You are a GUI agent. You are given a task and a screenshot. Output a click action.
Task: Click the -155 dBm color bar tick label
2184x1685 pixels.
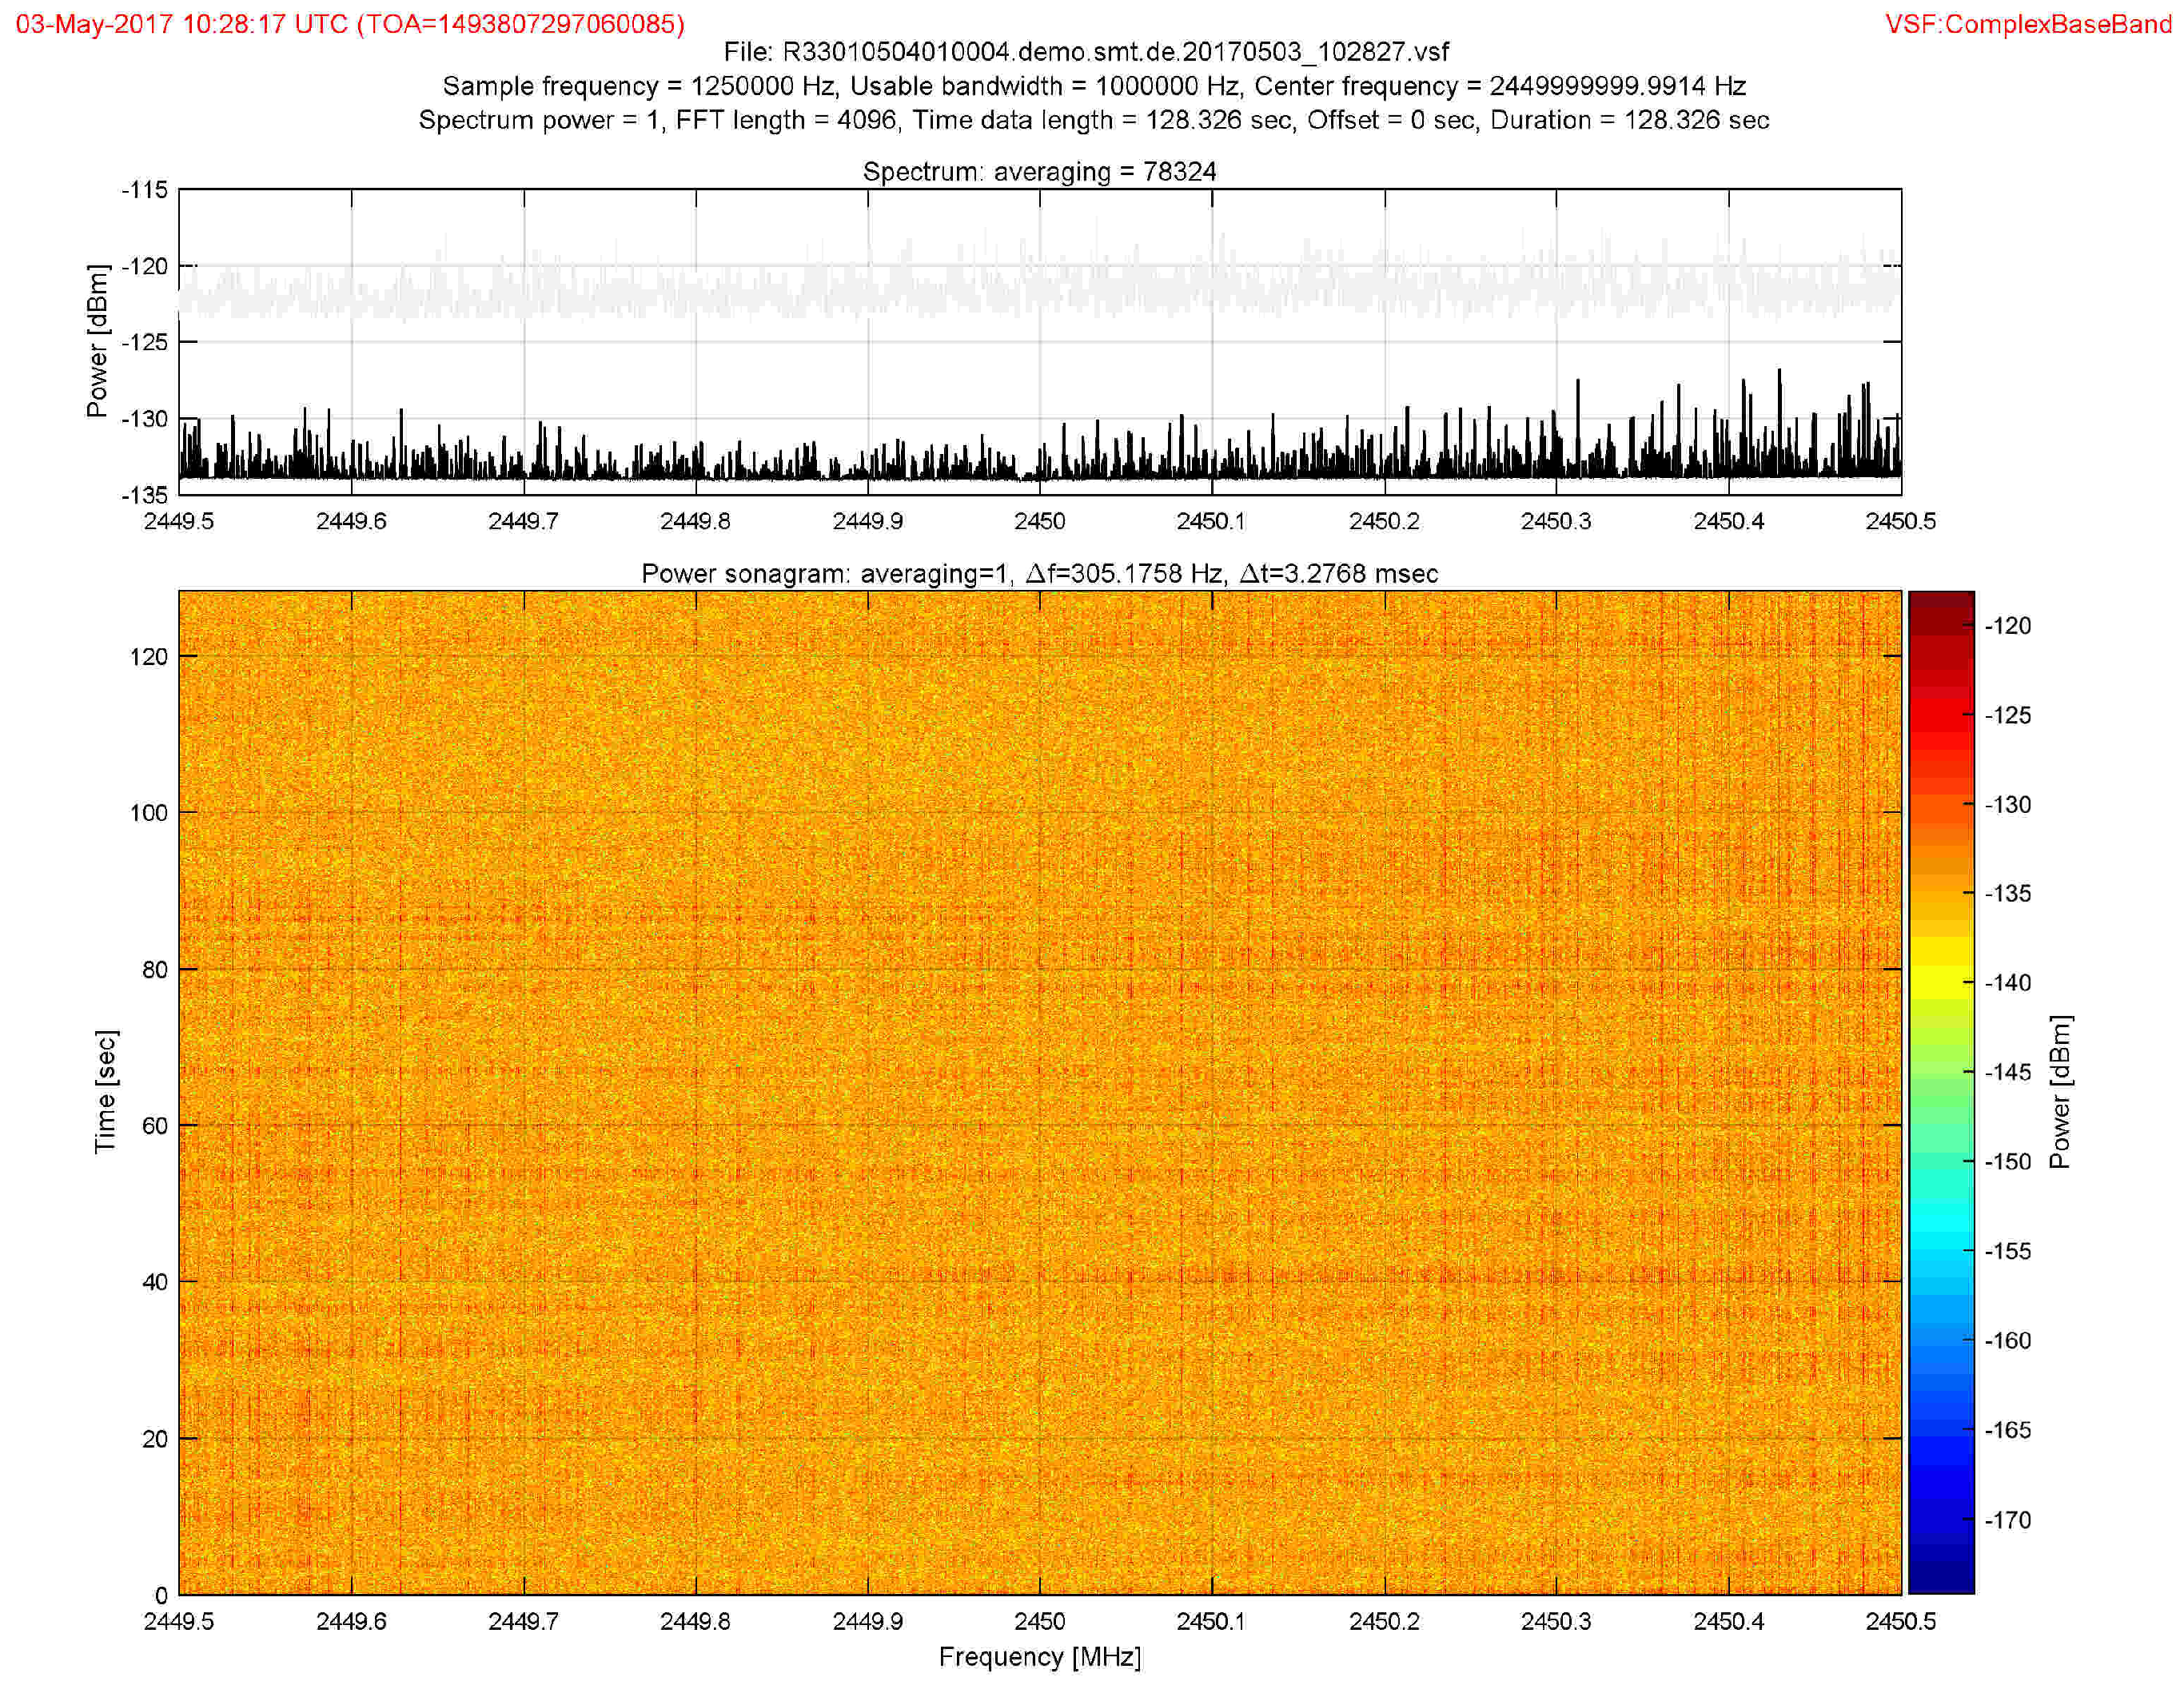[x=2007, y=1251]
